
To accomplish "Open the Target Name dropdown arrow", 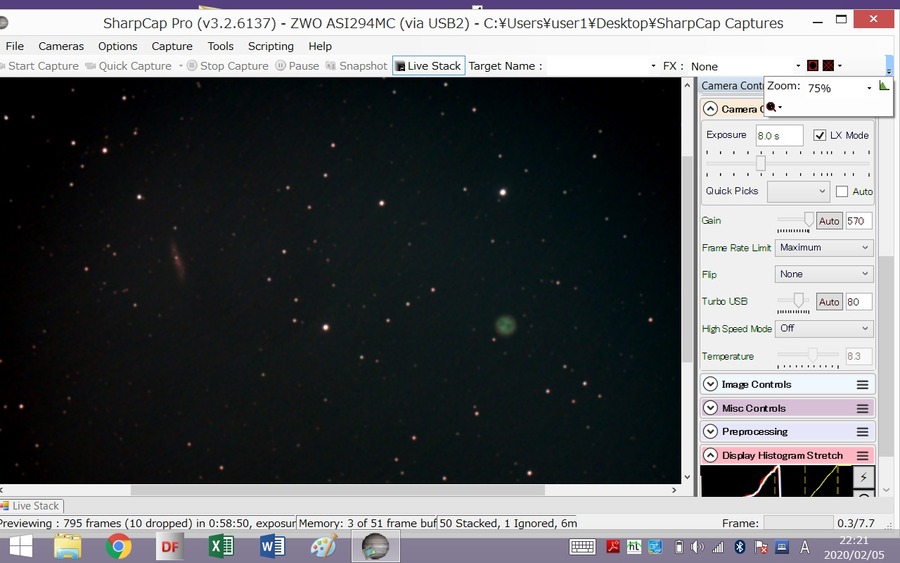I will tap(653, 66).
